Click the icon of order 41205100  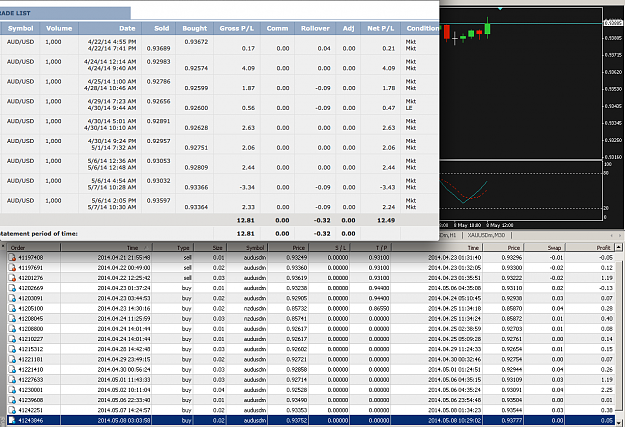pyautogui.click(x=12, y=308)
